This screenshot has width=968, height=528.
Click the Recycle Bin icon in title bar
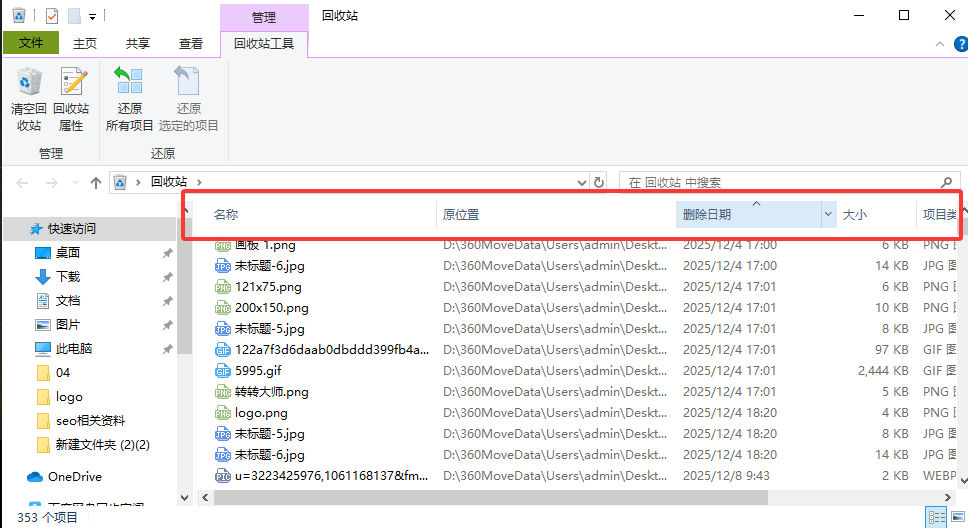[19, 15]
